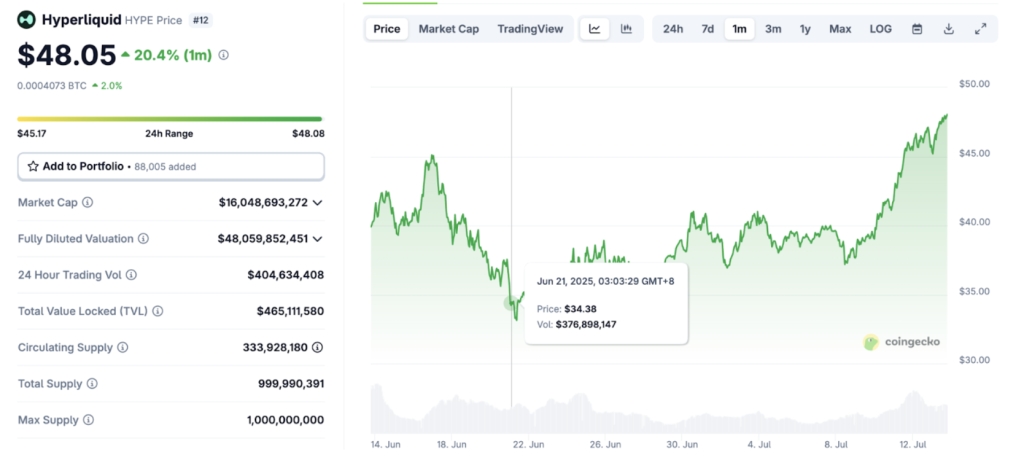The image size is (1024, 468).
Task: Expand chart to fullscreen
Action: click(980, 29)
